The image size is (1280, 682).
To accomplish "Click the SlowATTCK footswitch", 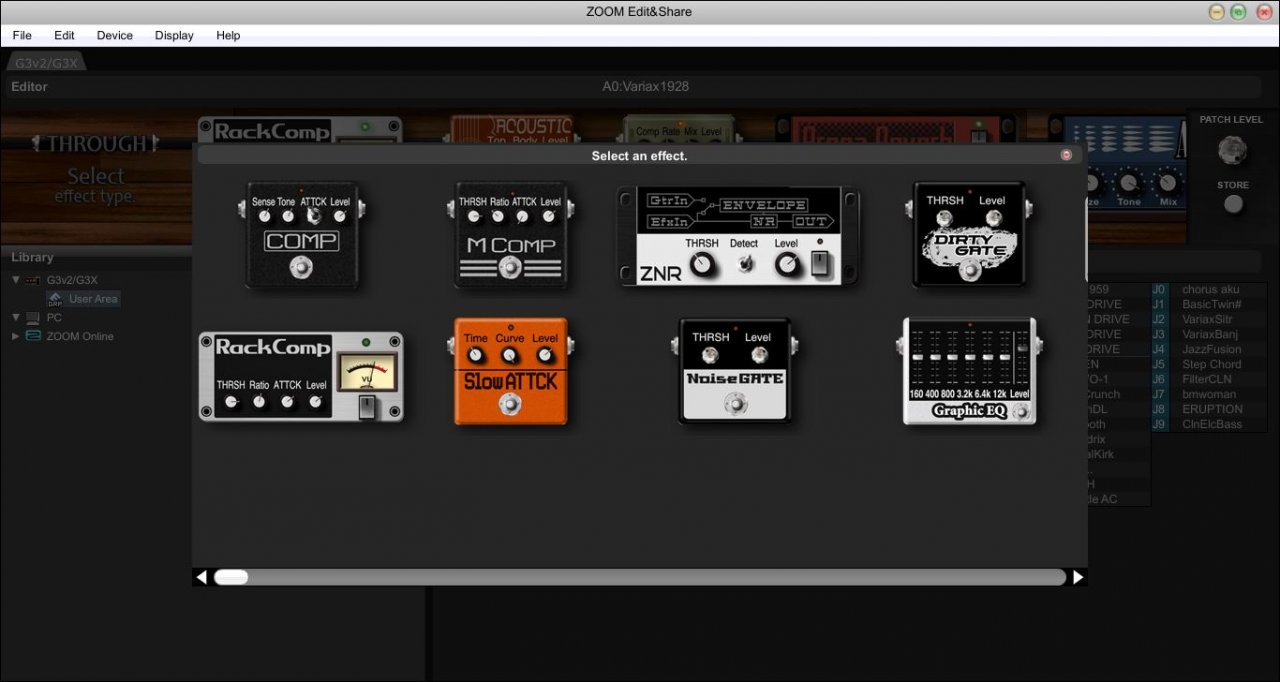I will point(511,404).
